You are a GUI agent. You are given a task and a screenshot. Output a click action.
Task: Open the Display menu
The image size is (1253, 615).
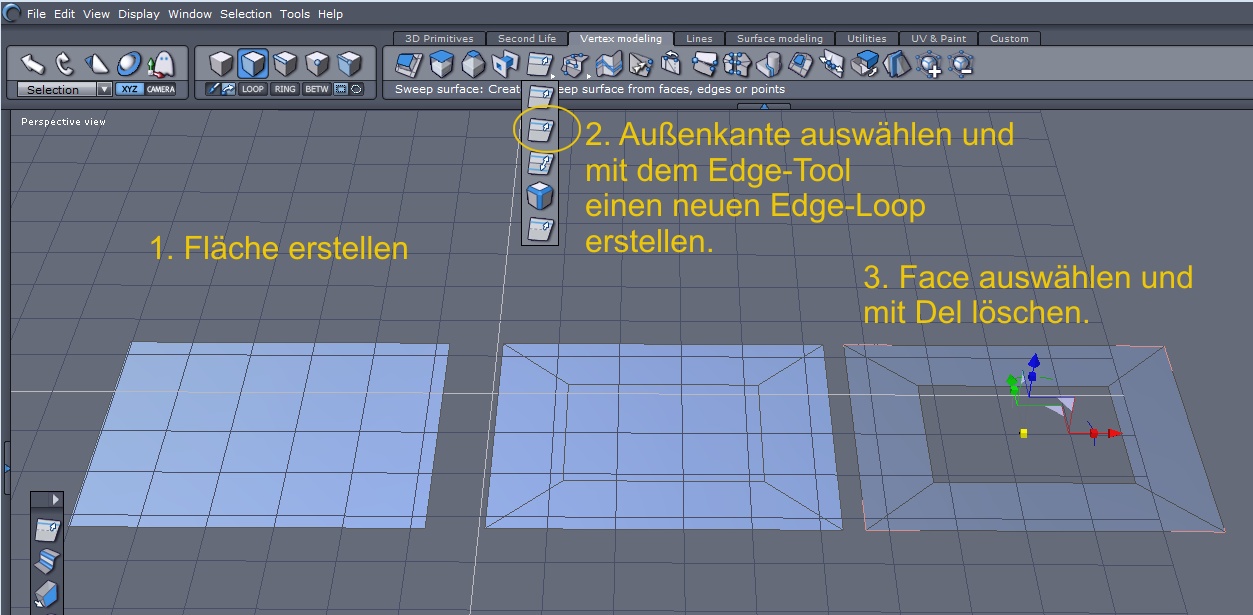140,14
